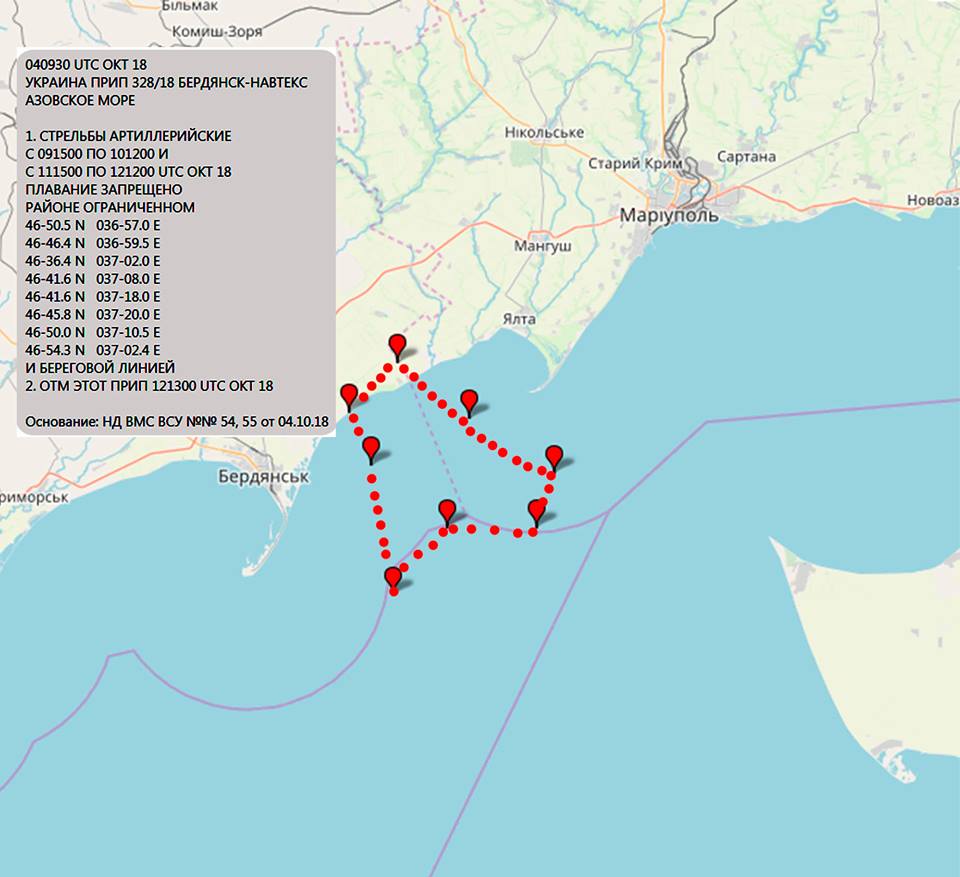Click the Маріуполь city label

point(669,215)
